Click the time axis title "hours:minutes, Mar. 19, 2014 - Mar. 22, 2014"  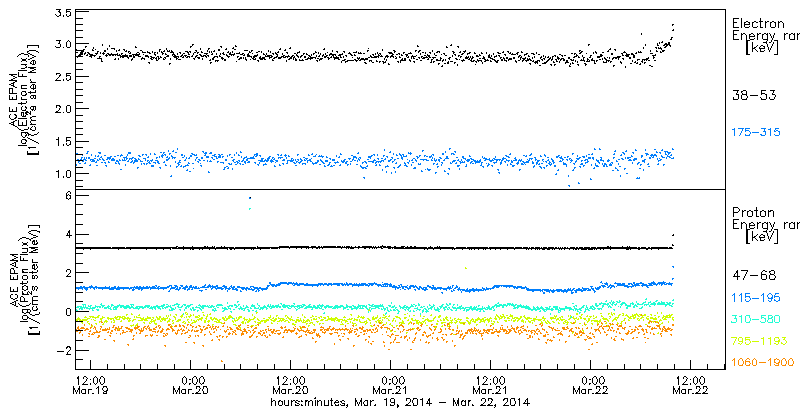click(400, 402)
